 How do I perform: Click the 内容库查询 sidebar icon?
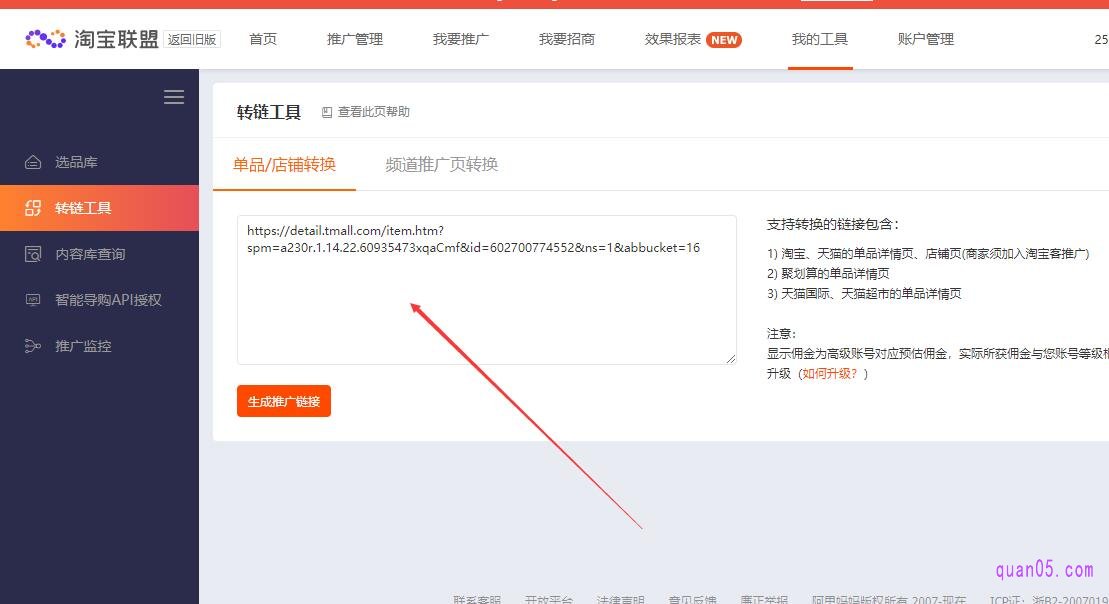click(33, 254)
